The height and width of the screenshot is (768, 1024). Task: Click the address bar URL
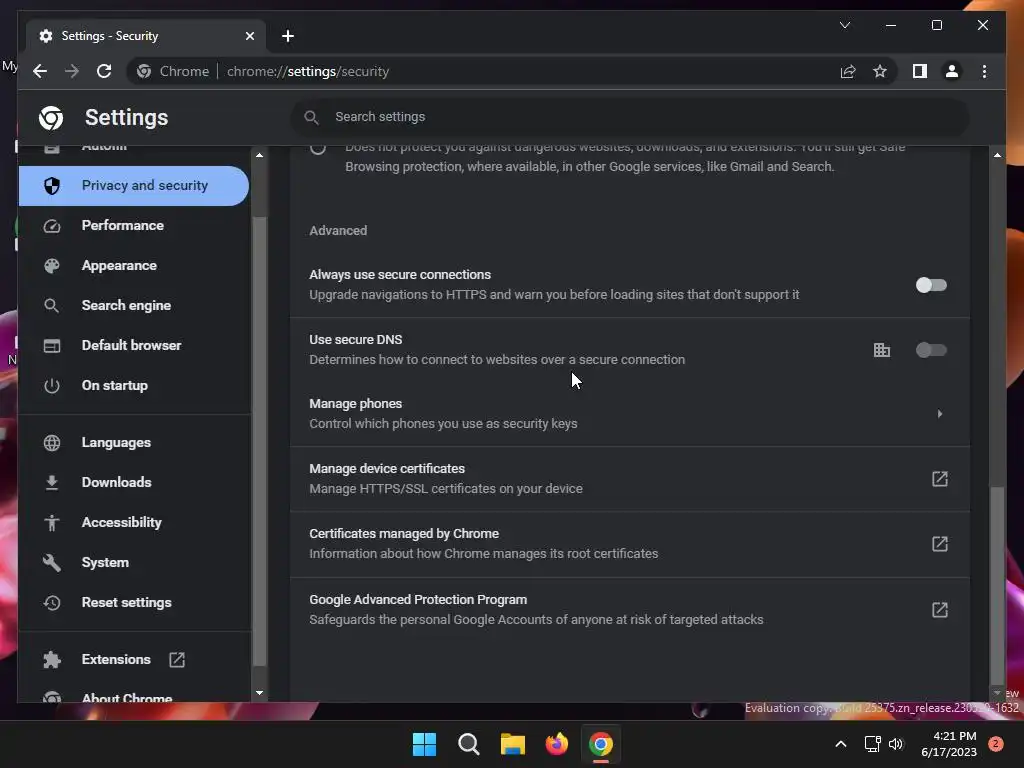(308, 71)
